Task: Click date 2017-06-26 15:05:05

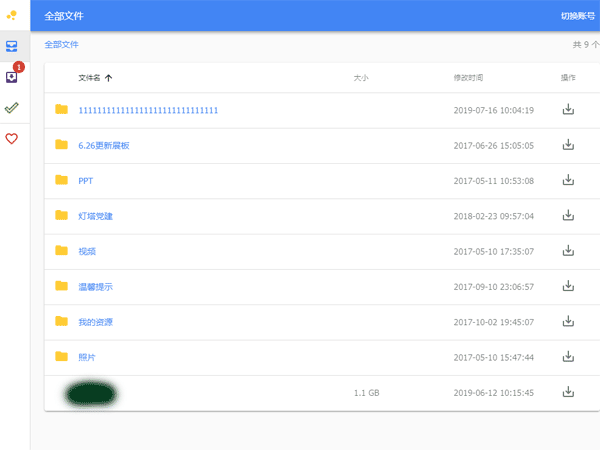Action: pyautogui.click(x=494, y=146)
